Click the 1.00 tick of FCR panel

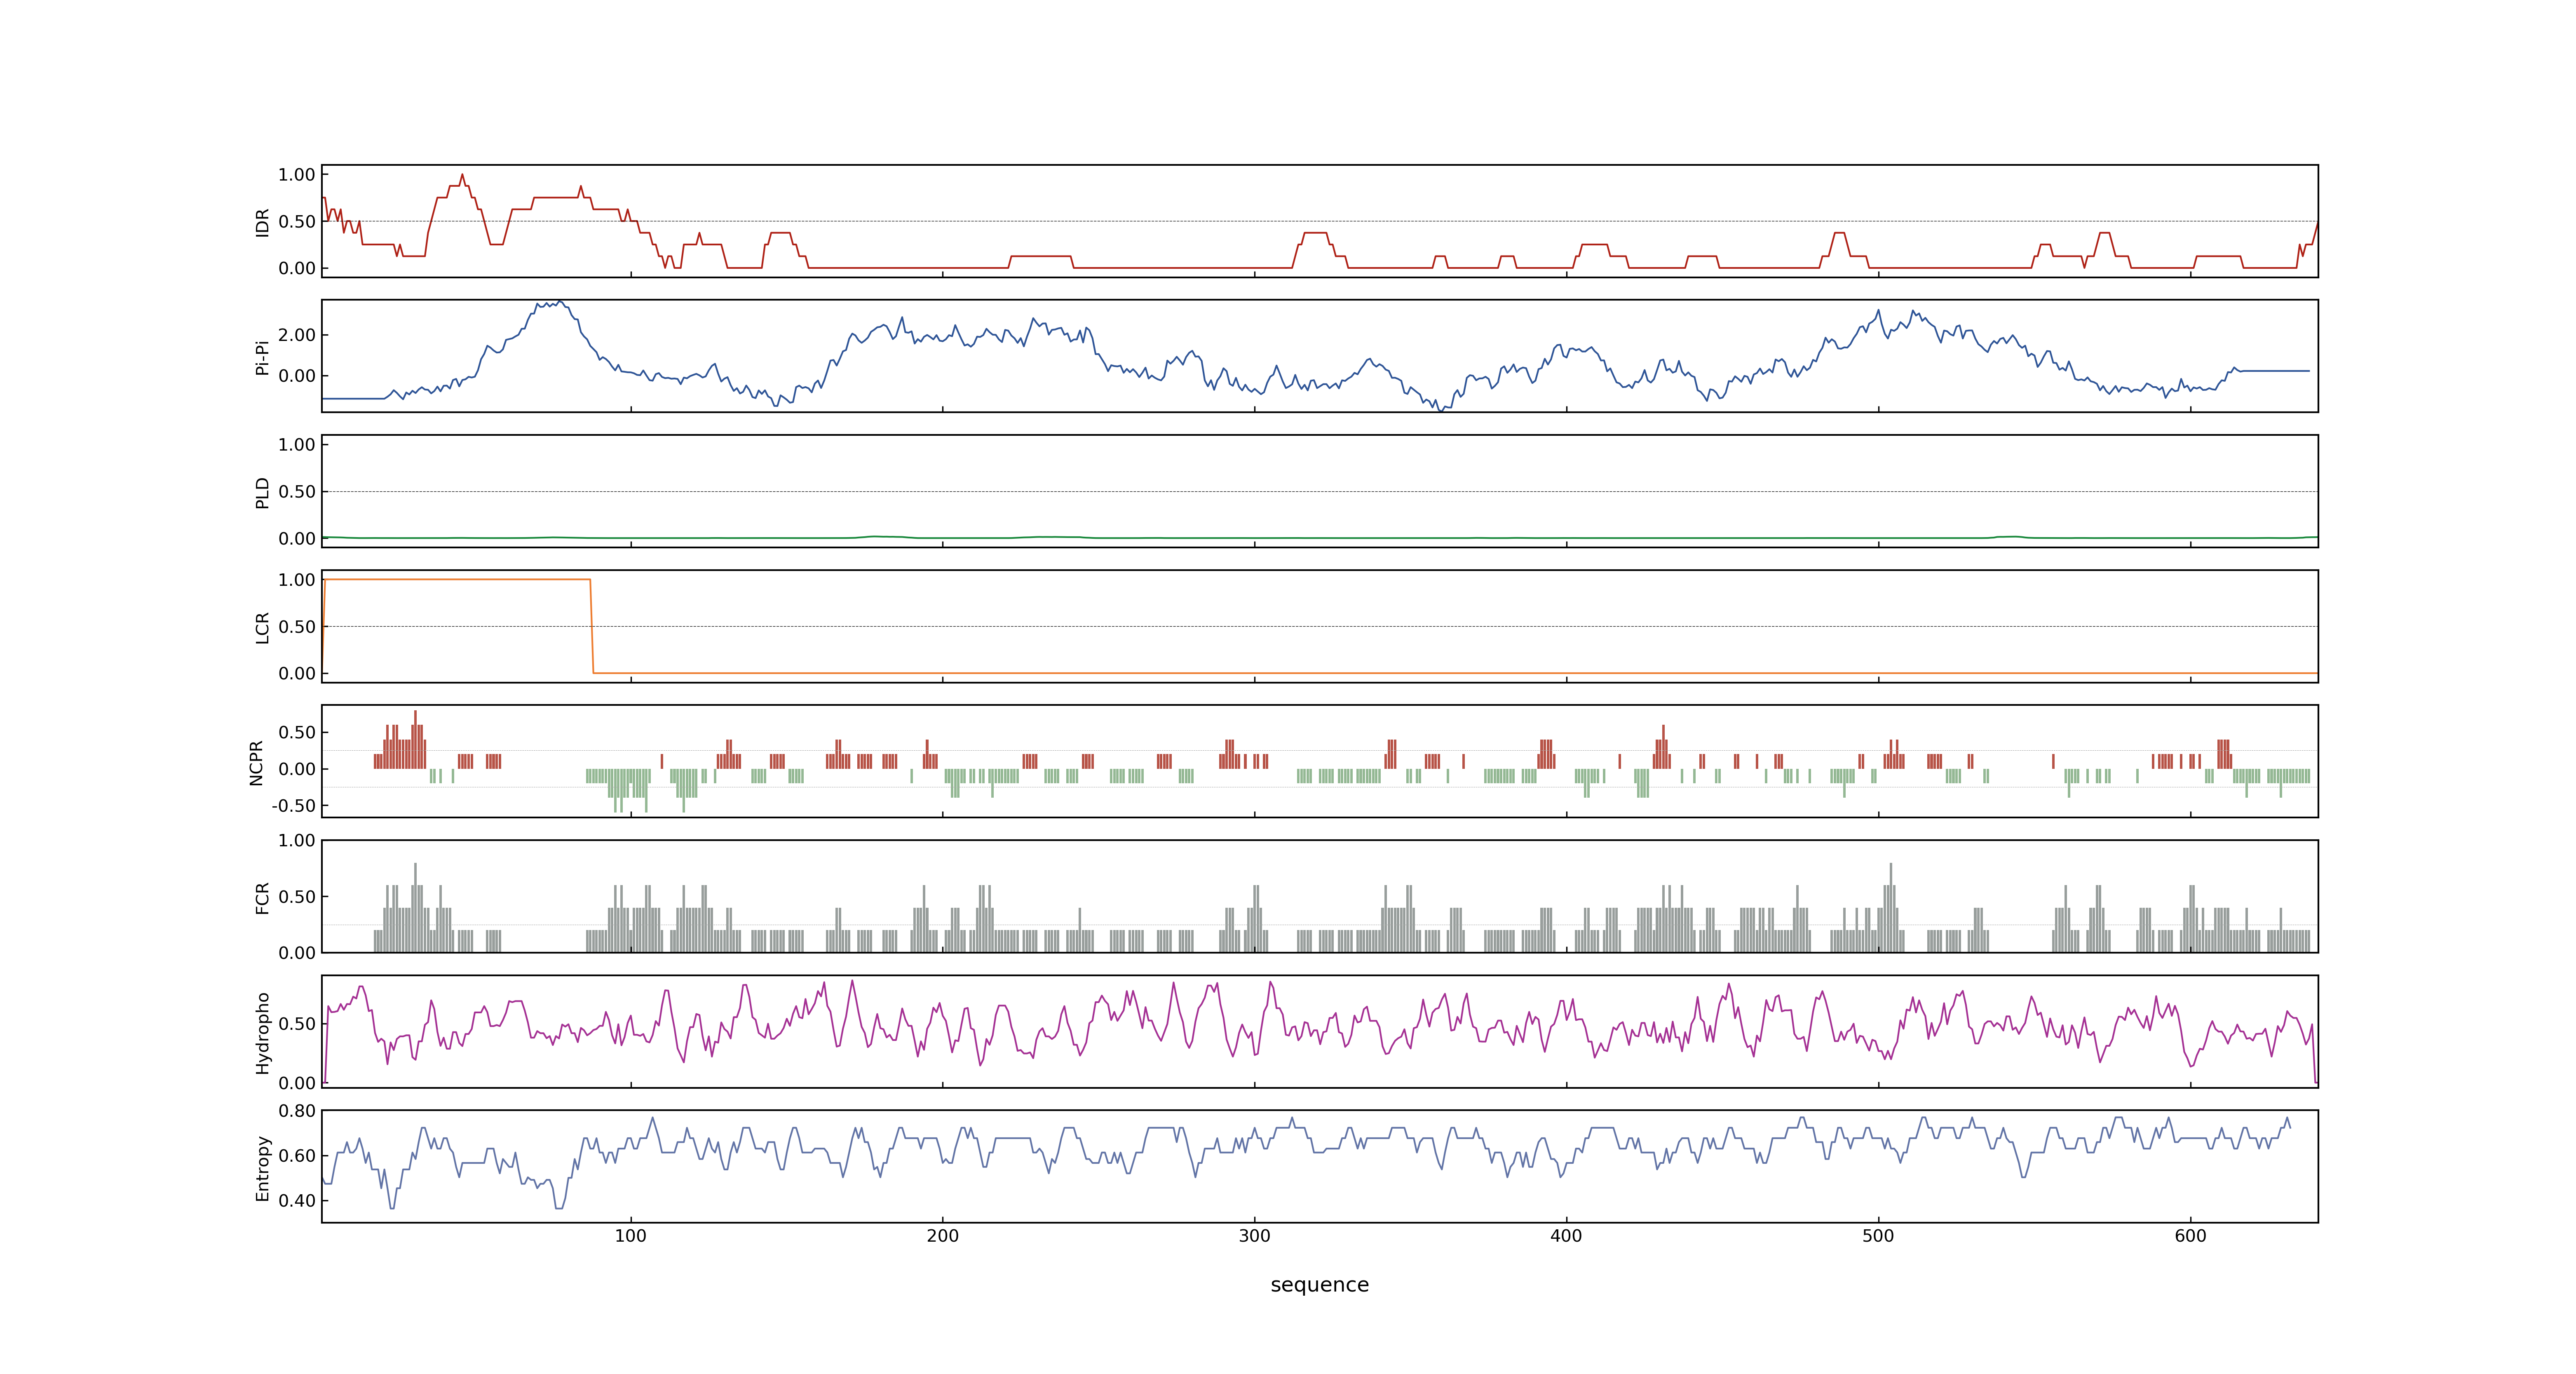coord(297,841)
